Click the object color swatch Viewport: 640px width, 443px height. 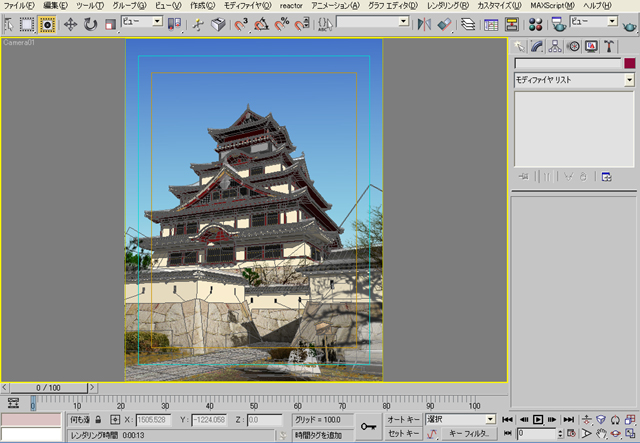(629, 63)
